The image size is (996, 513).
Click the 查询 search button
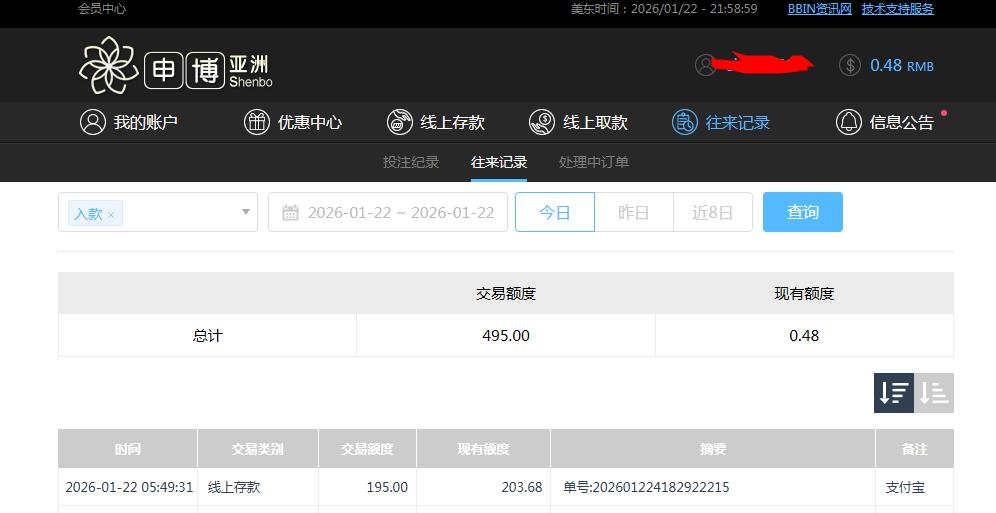pos(803,212)
